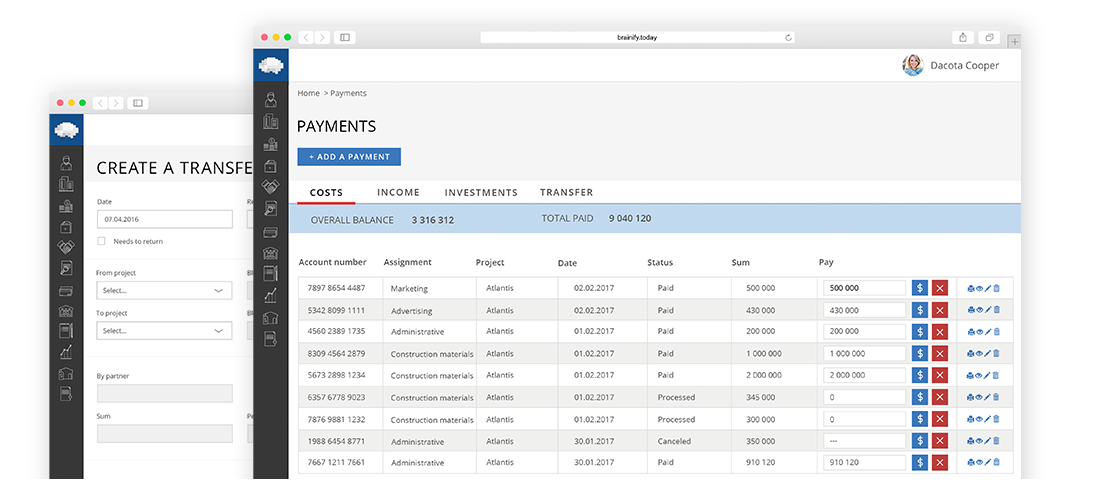This screenshot has width=1105, height=489.
Task: Click the date 30.01.2017 in 7667 1211 7661 row
Action: tap(594, 463)
